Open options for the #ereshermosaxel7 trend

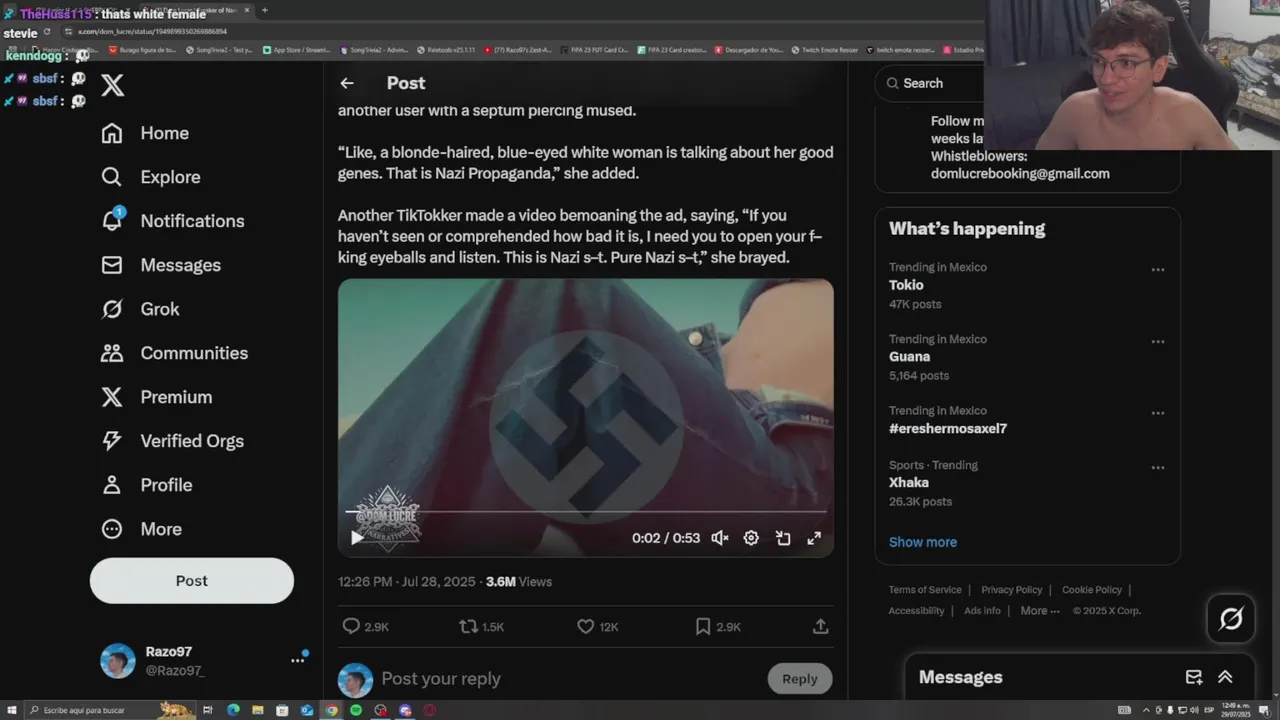coord(1157,413)
